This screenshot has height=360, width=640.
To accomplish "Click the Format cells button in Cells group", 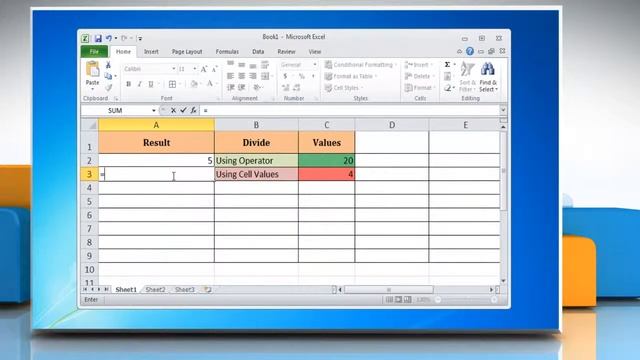I will coord(419,88).
